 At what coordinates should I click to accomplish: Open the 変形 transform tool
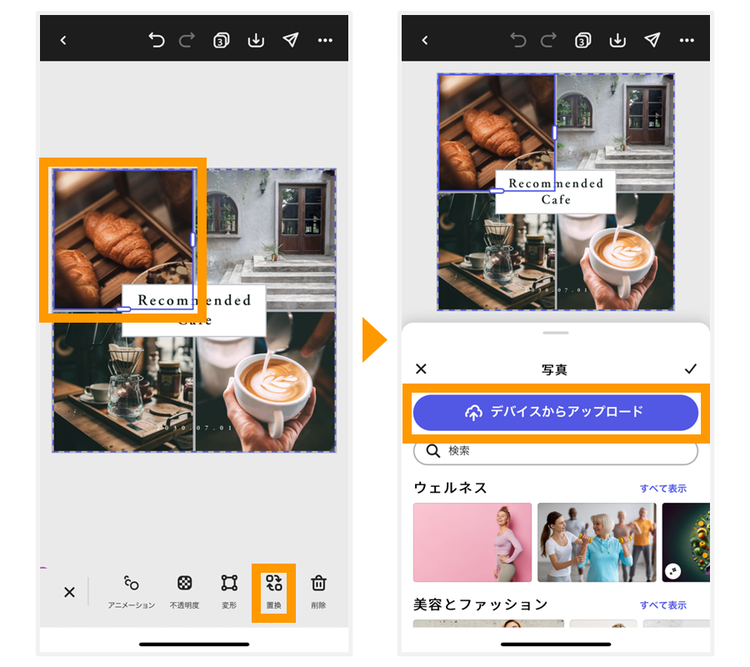pyautogui.click(x=229, y=592)
